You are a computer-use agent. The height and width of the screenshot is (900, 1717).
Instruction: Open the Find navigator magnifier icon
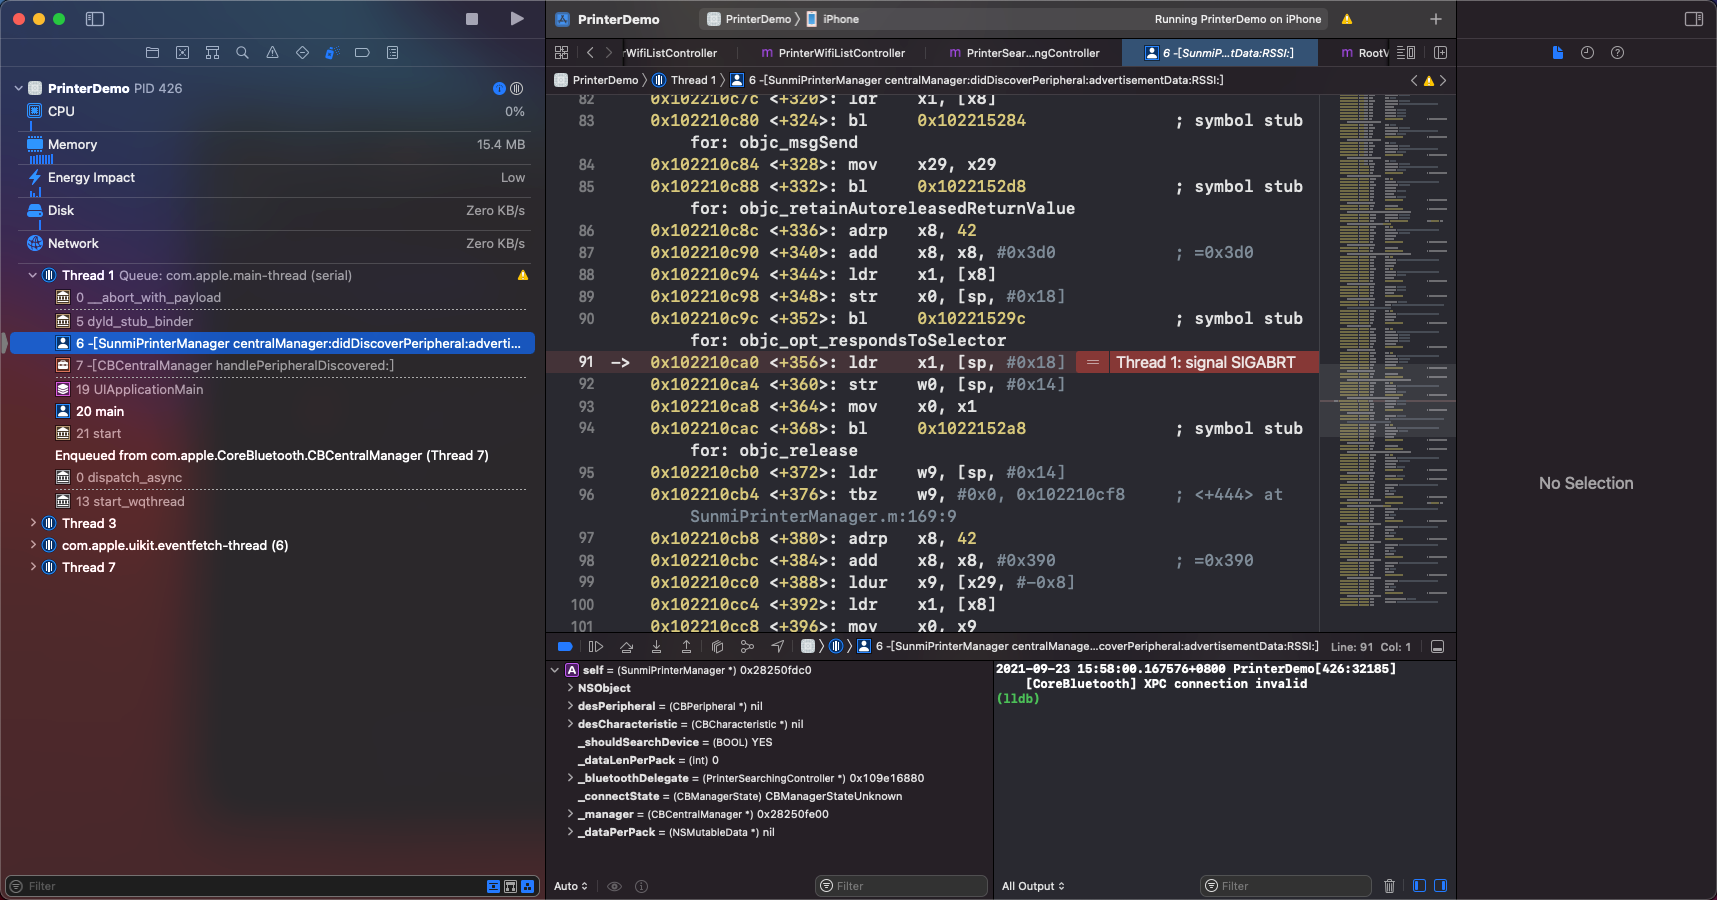[x=242, y=53]
